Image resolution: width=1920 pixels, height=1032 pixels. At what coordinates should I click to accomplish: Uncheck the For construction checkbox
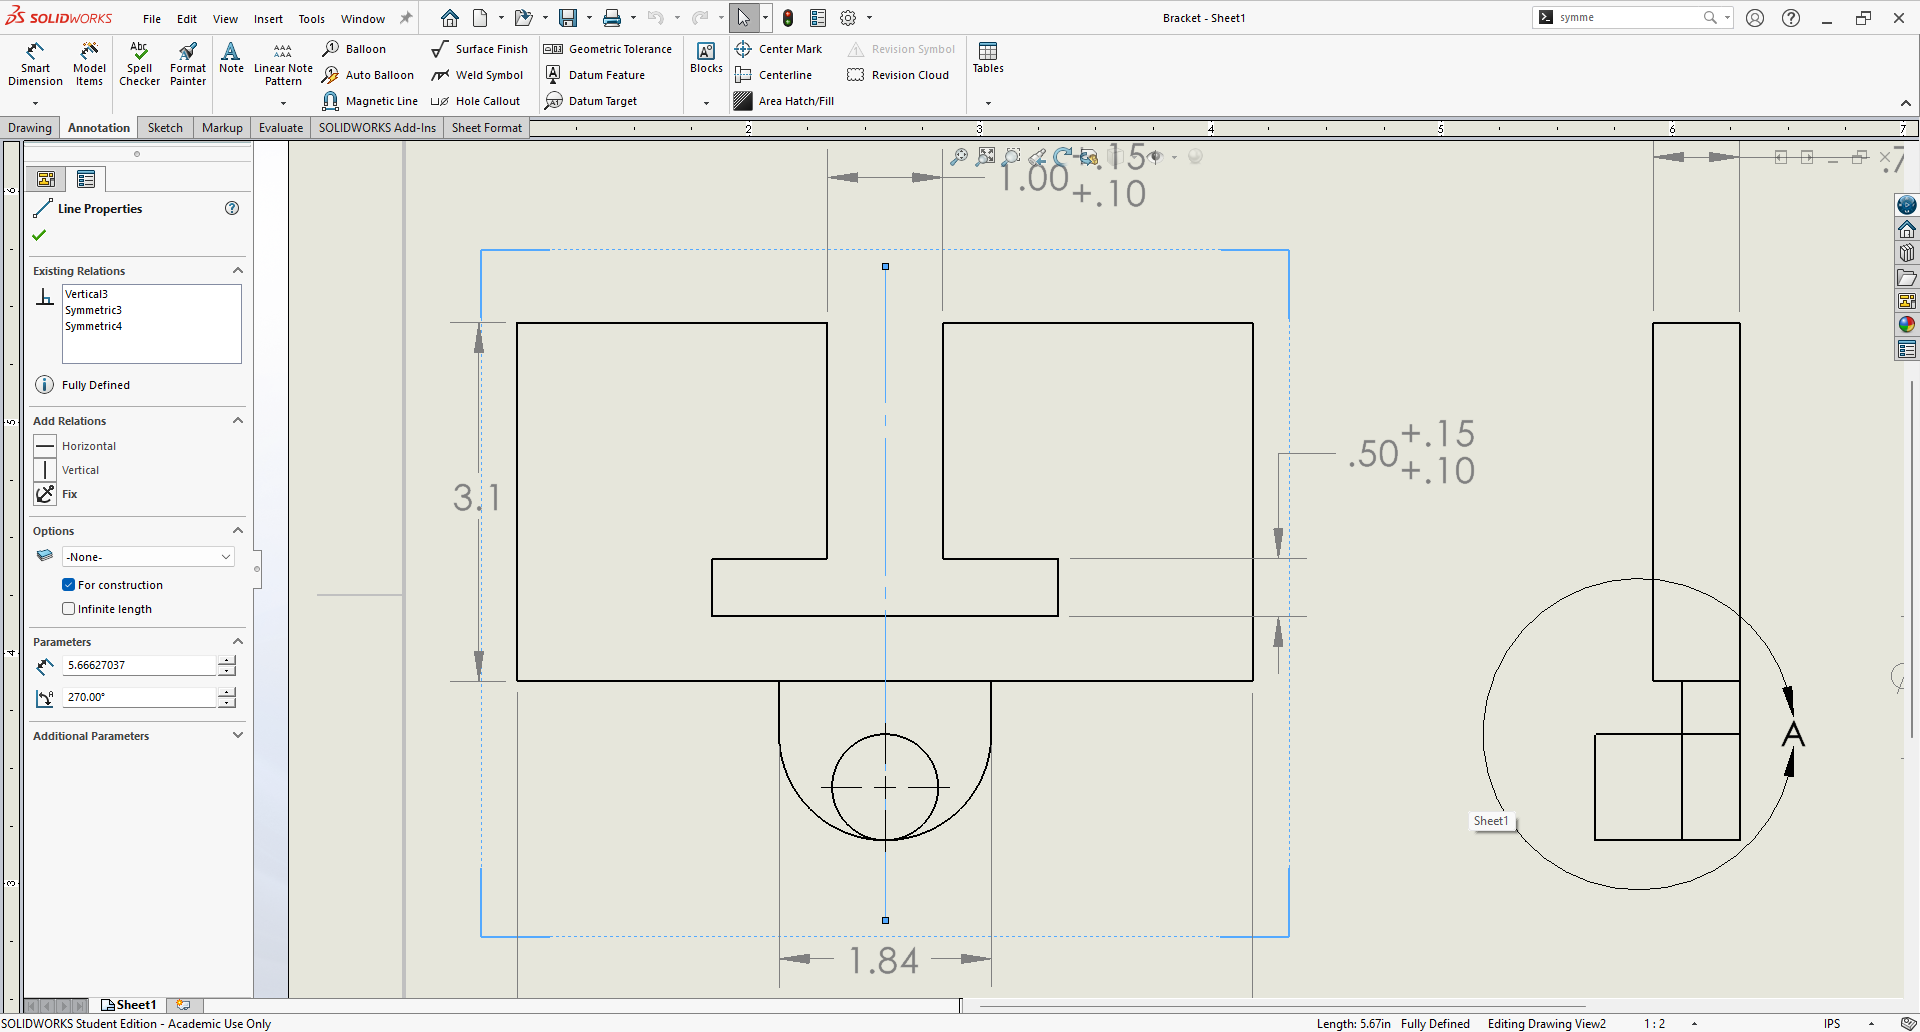click(69, 585)
